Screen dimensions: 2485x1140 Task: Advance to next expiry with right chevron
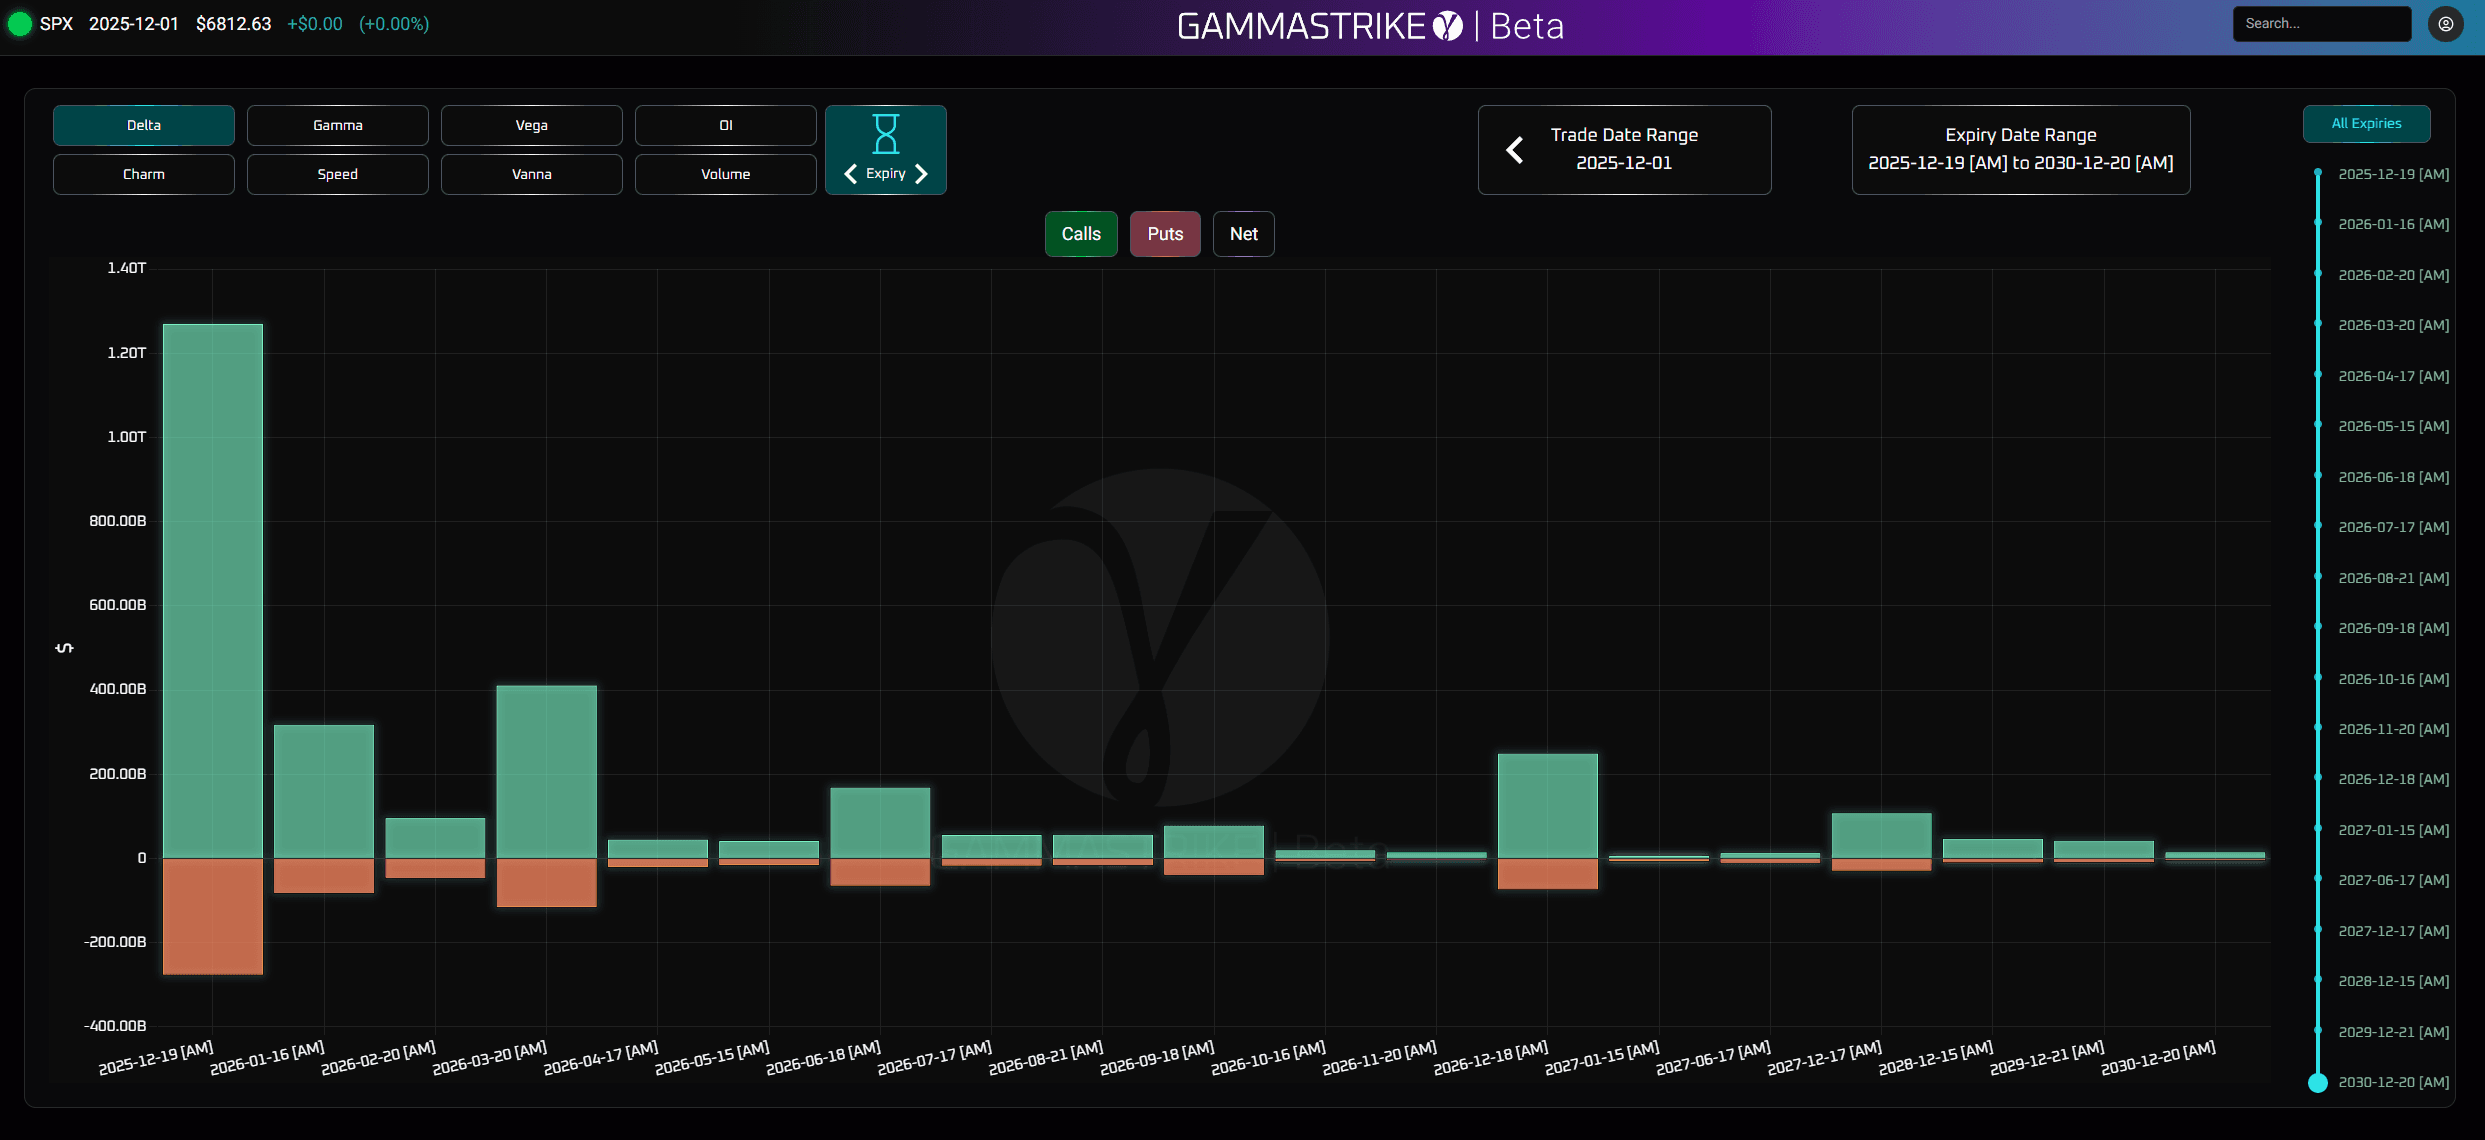coord(921,174)
